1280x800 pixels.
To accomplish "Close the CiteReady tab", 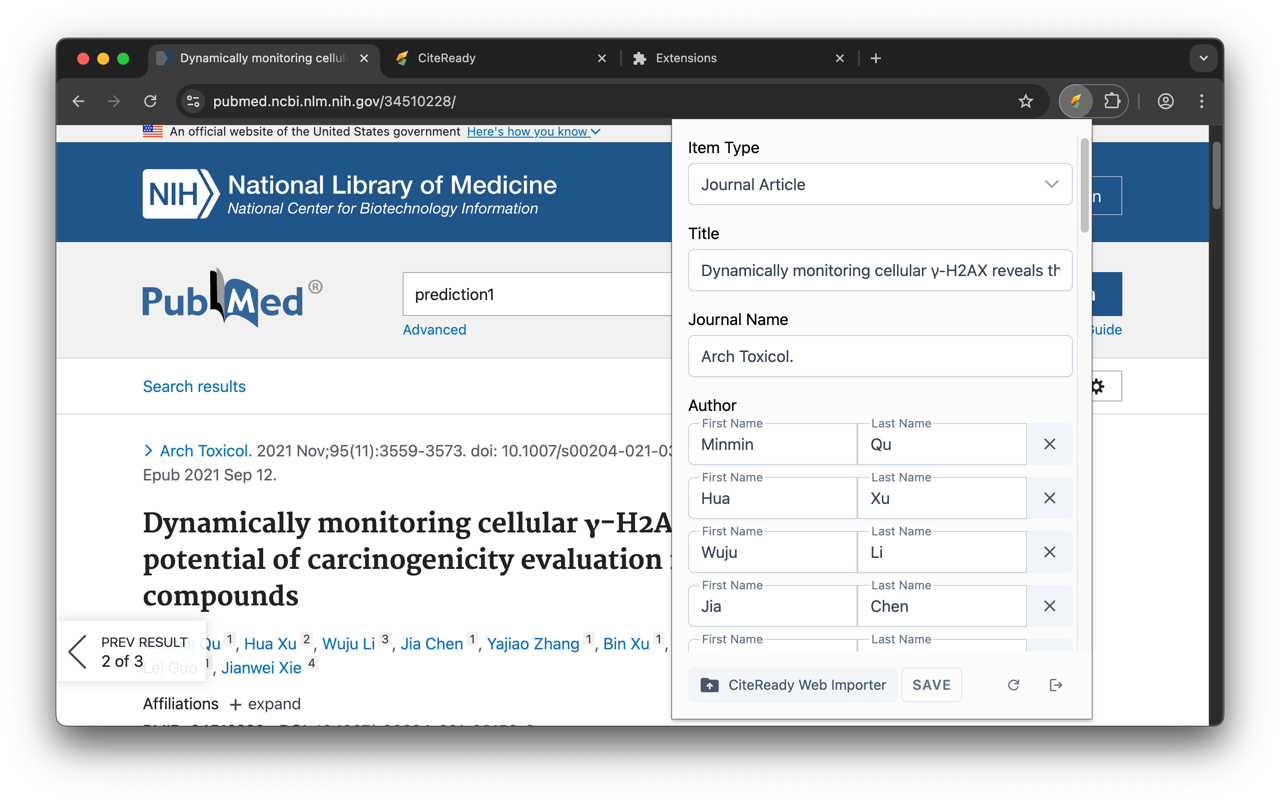I will [601, 58].
